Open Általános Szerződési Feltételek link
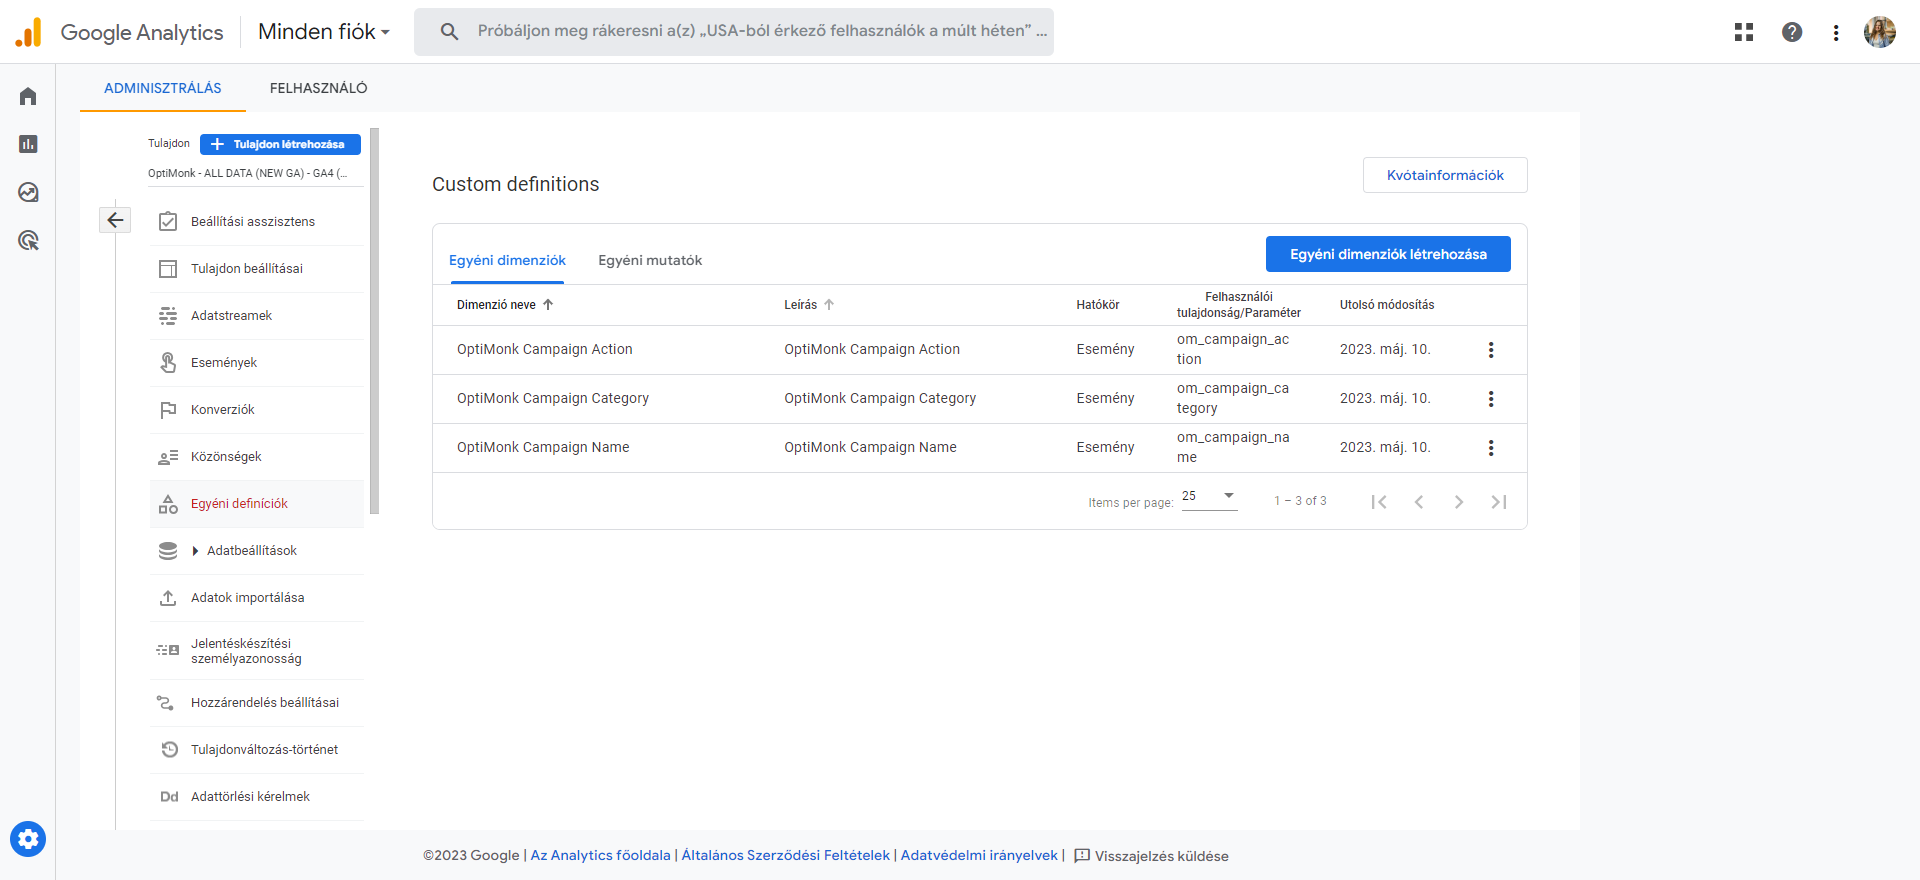 pos(785,856)
